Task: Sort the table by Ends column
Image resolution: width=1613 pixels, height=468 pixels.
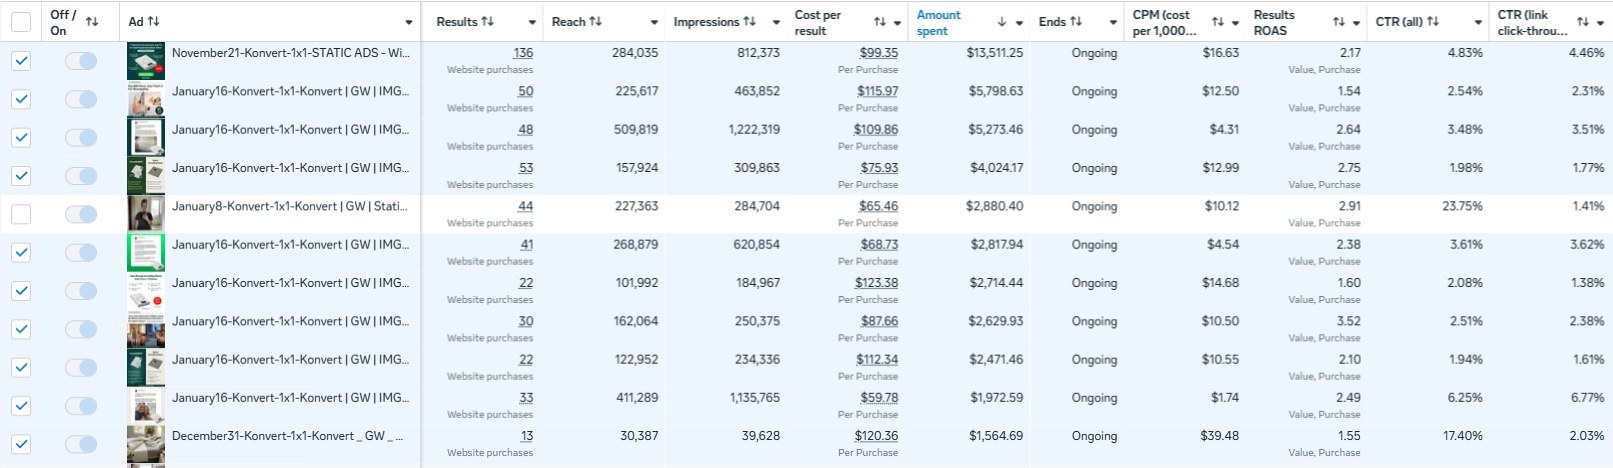Action: click(x=1076, y=22)
